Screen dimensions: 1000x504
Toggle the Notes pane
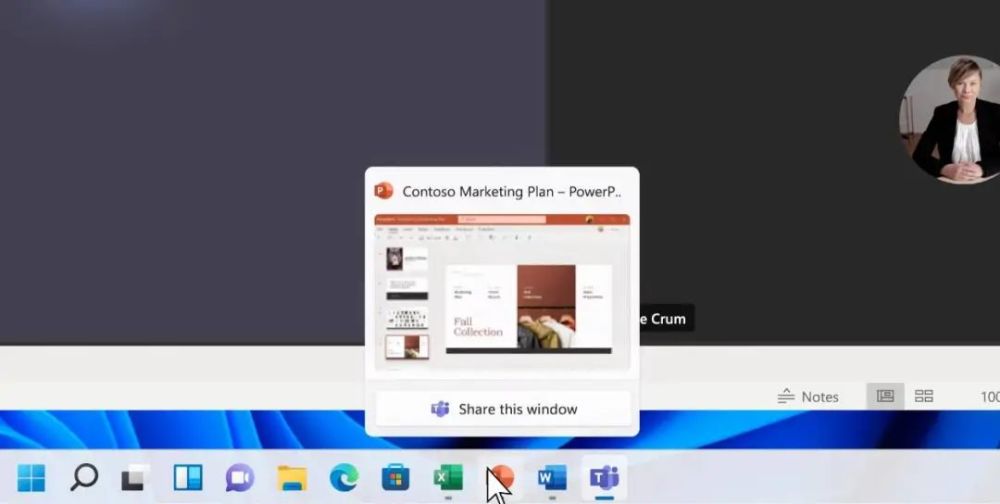pos(807,397)
